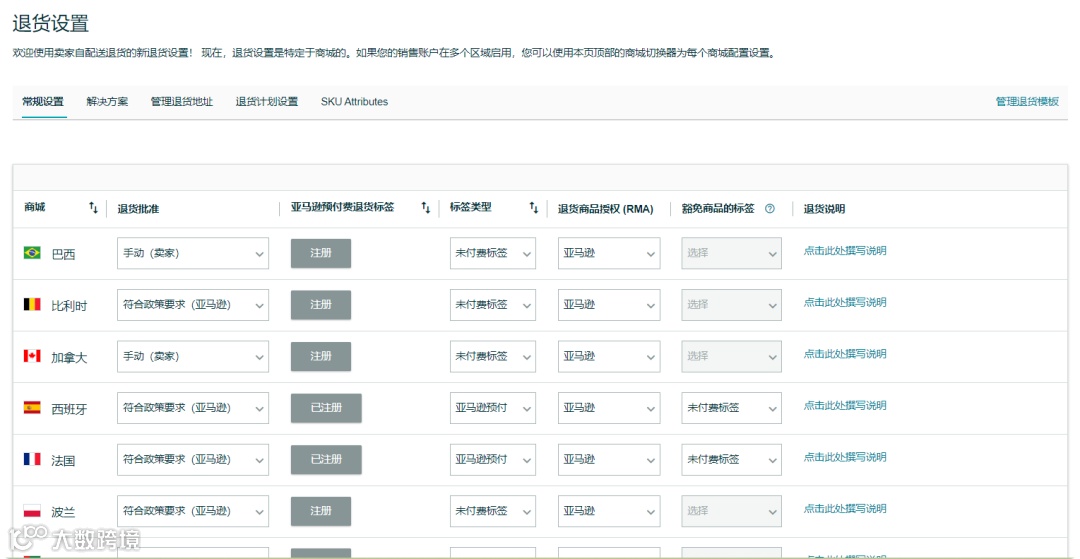Viewport: 1080px width, 559px height.
Task: Open the 解决方案 tab
Action: pos(107,102)
